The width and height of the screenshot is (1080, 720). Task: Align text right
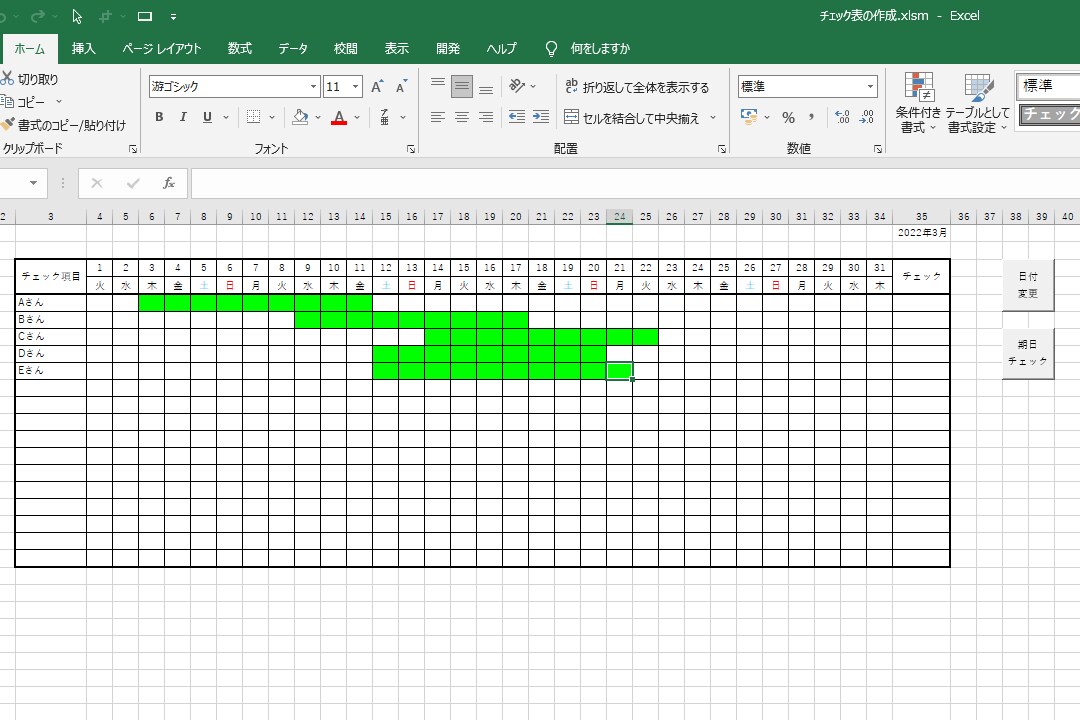pyautogui.click(x=486, y=116)
